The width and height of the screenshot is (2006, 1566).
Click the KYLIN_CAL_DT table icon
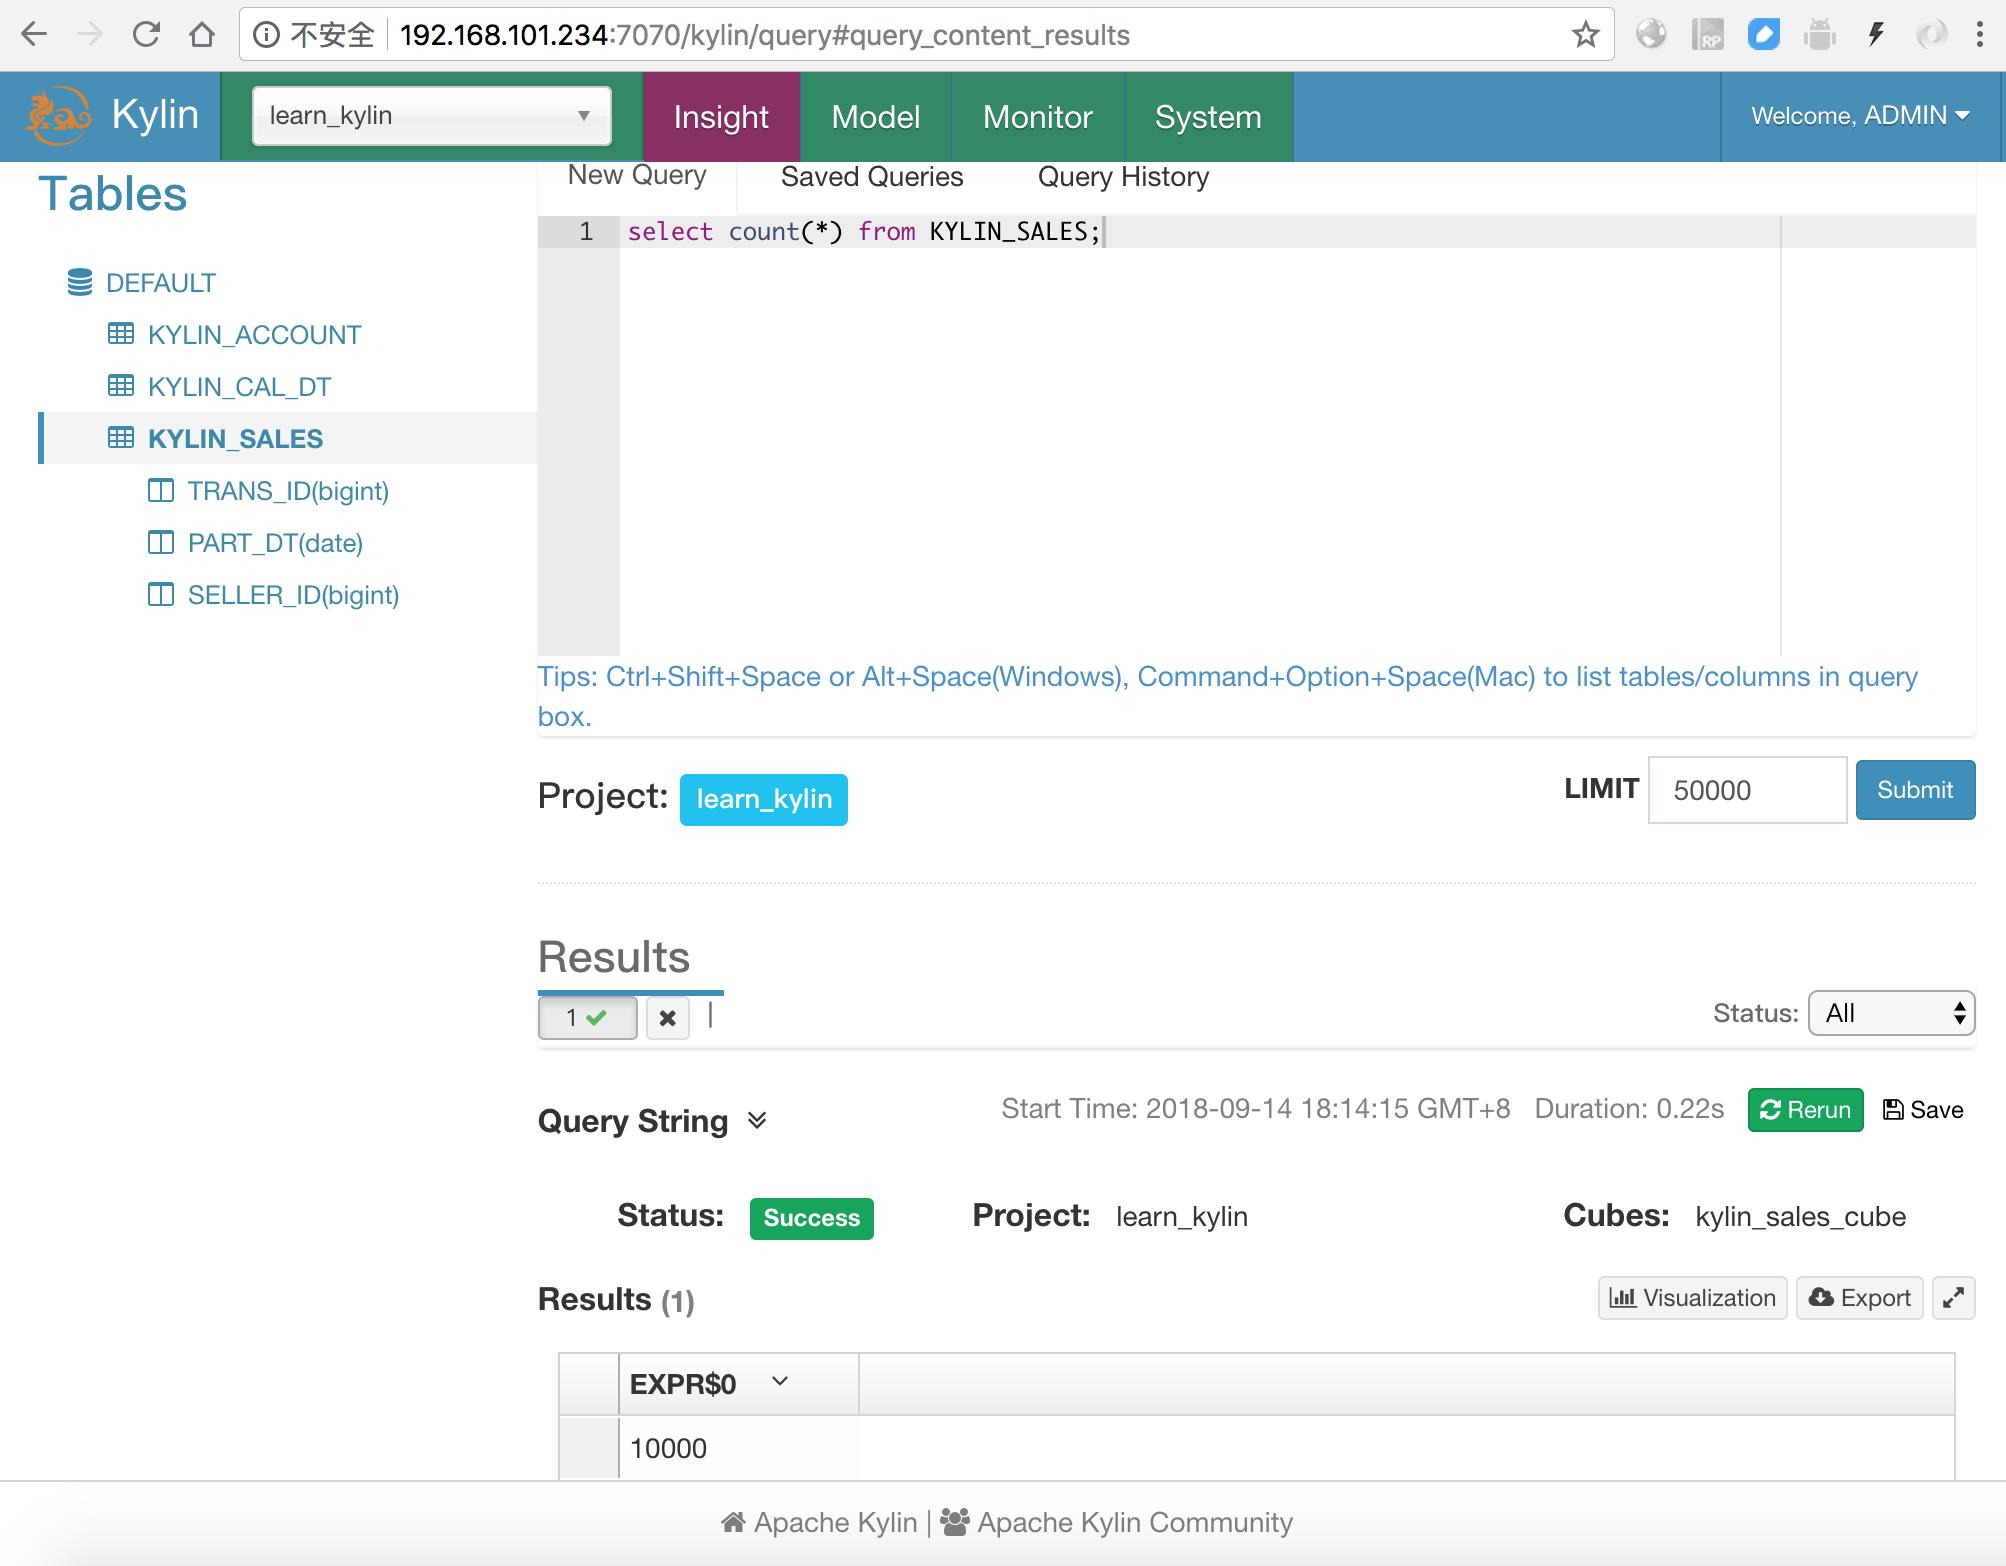click(121, 386)
